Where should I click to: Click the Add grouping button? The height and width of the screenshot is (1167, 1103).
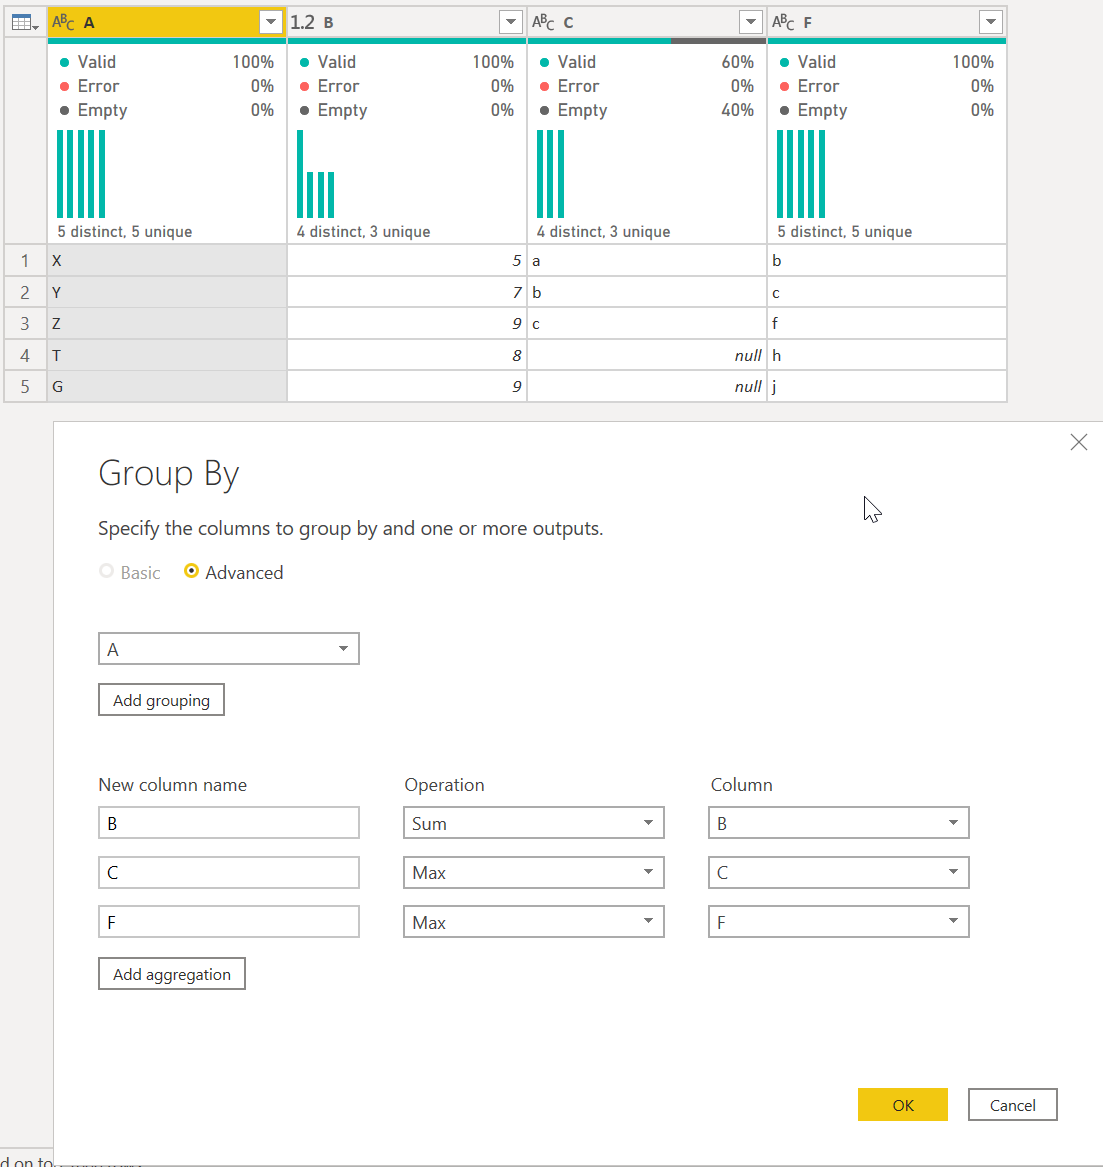click(162, 700)
